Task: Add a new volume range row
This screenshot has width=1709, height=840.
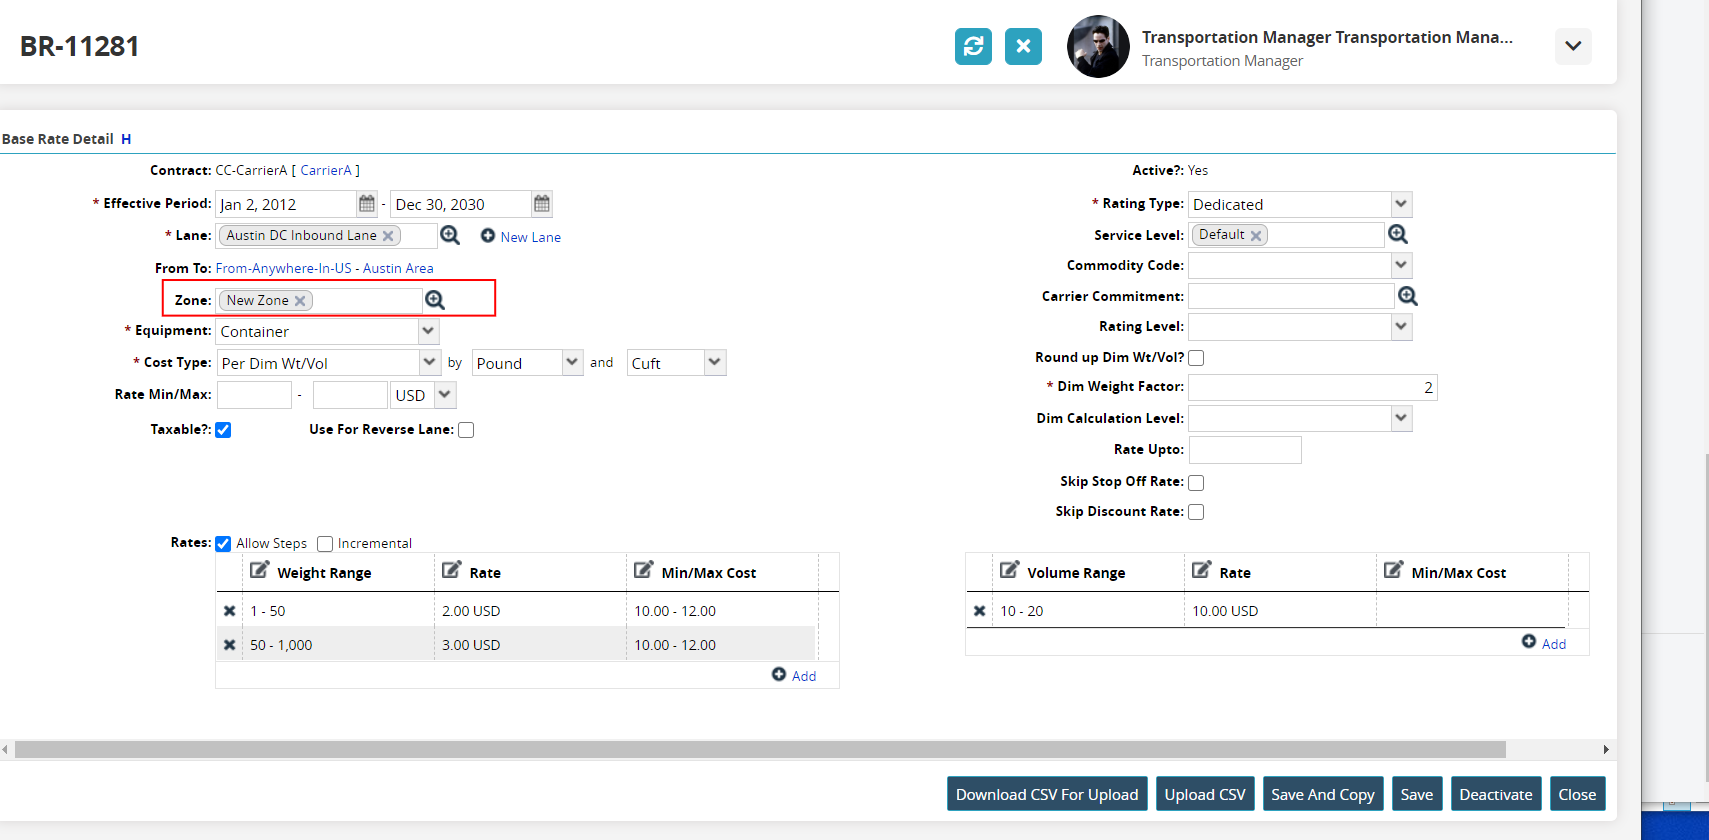Action: tap(1544, 643)
